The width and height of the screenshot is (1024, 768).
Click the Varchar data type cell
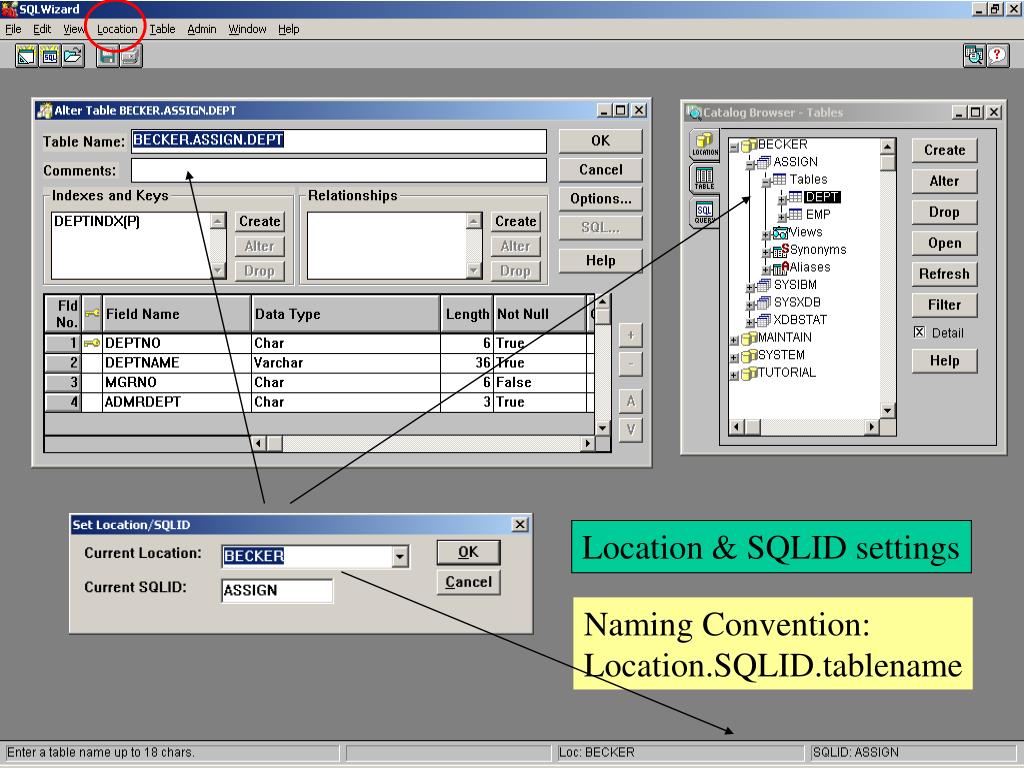[x=345, y=363]
